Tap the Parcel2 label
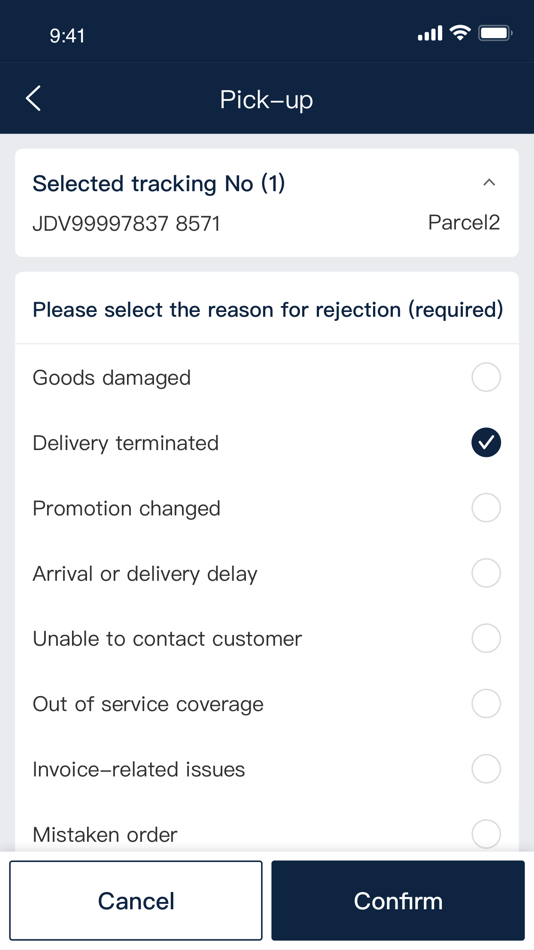 point(464,223)
